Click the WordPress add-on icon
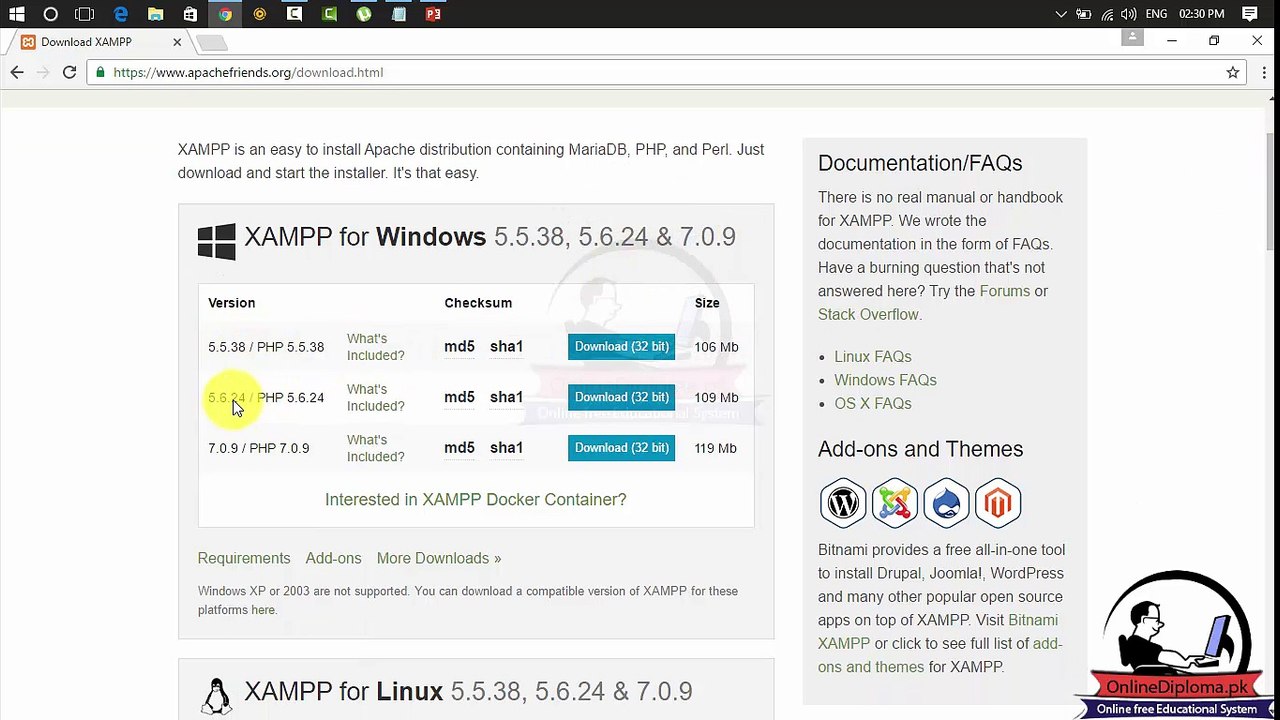 coord(843,502)
